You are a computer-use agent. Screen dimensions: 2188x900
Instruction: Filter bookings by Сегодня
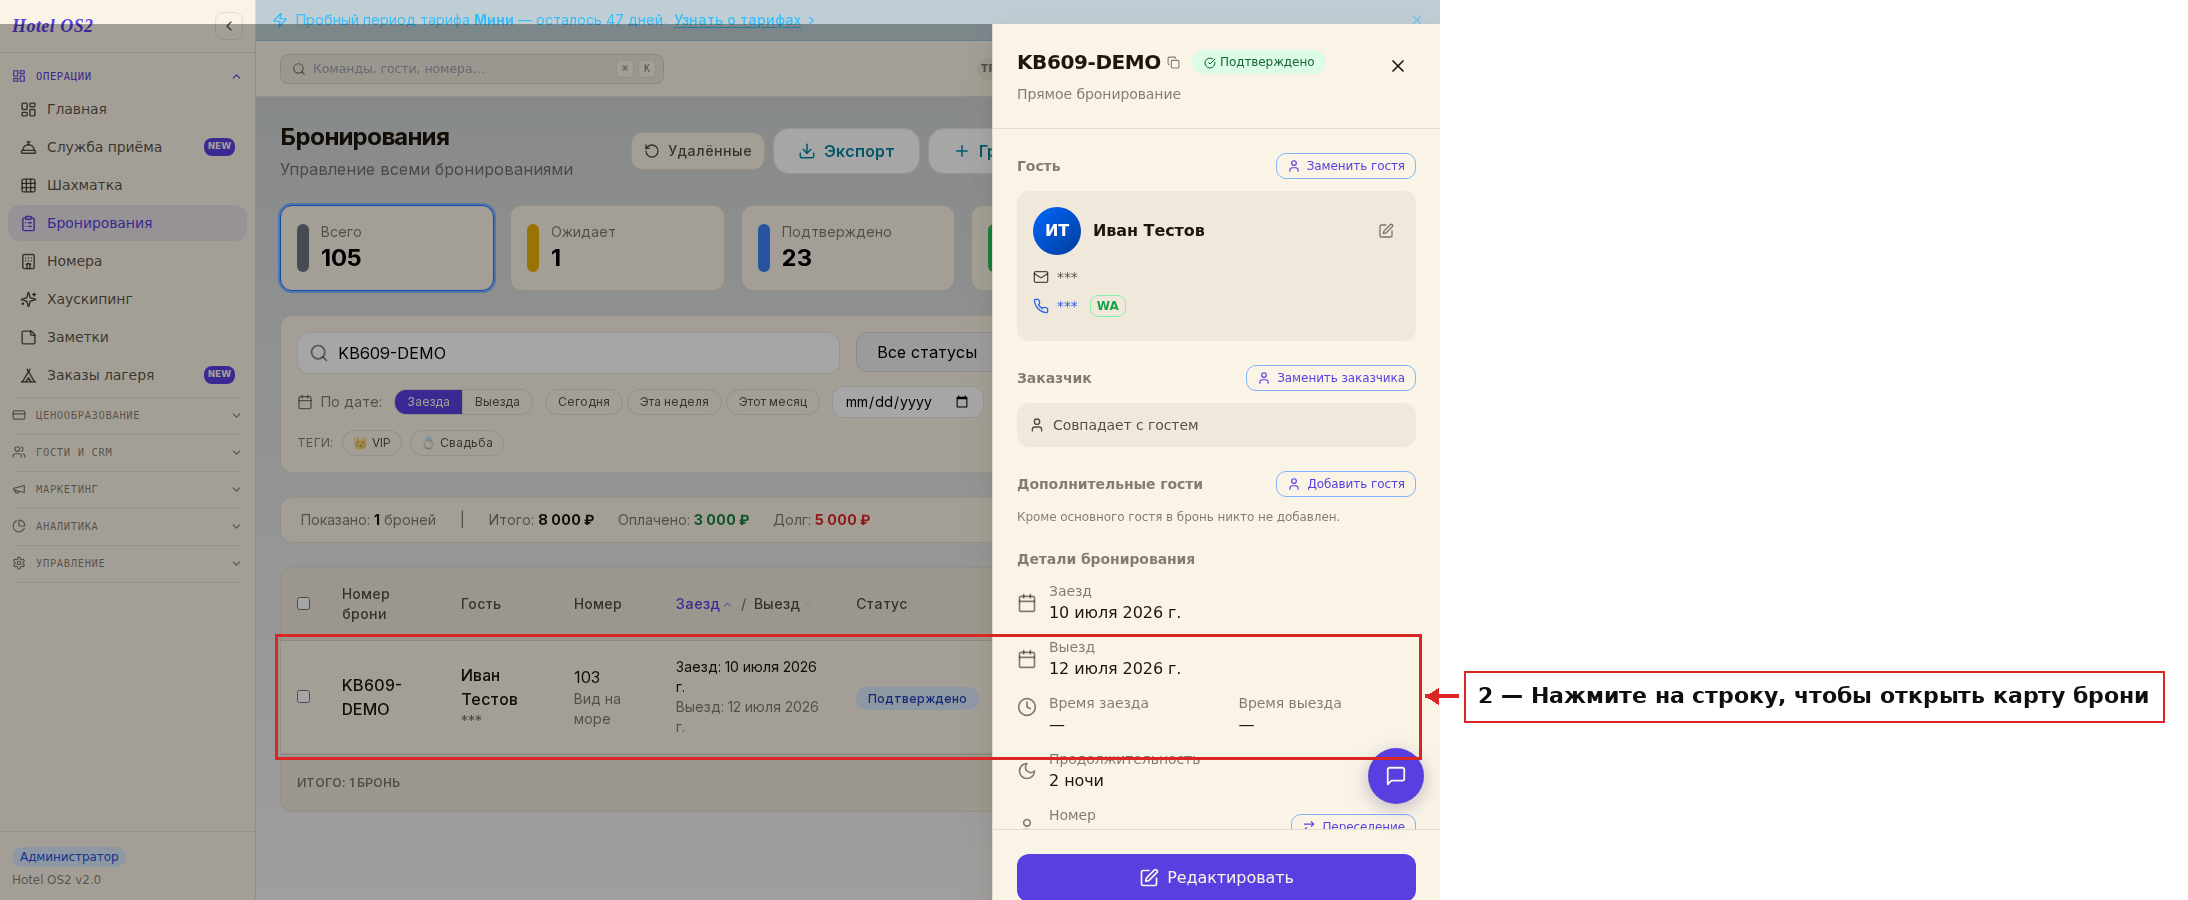pyautogui.click(x=584, y=402)
